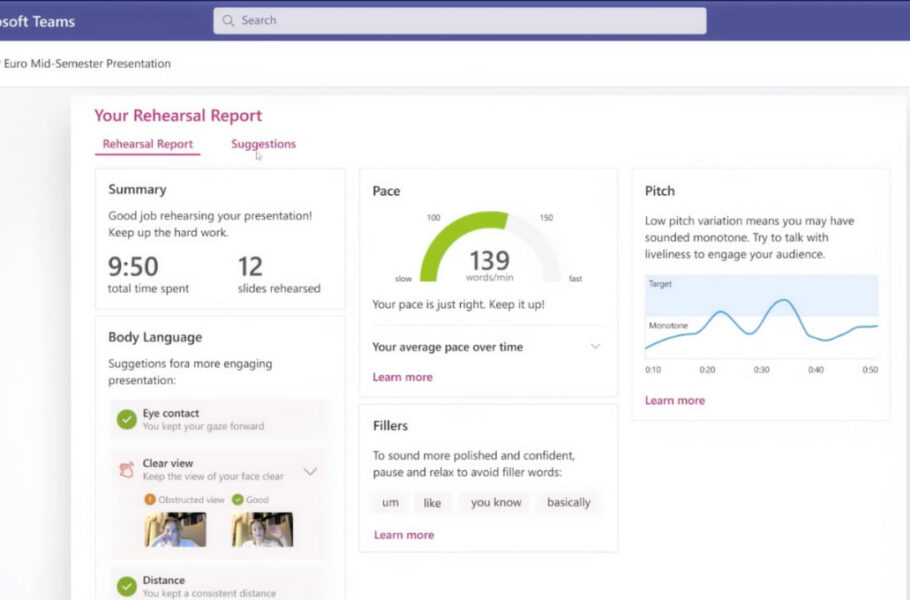Select the Rehearsal Report tab

(x=148, y=144)
